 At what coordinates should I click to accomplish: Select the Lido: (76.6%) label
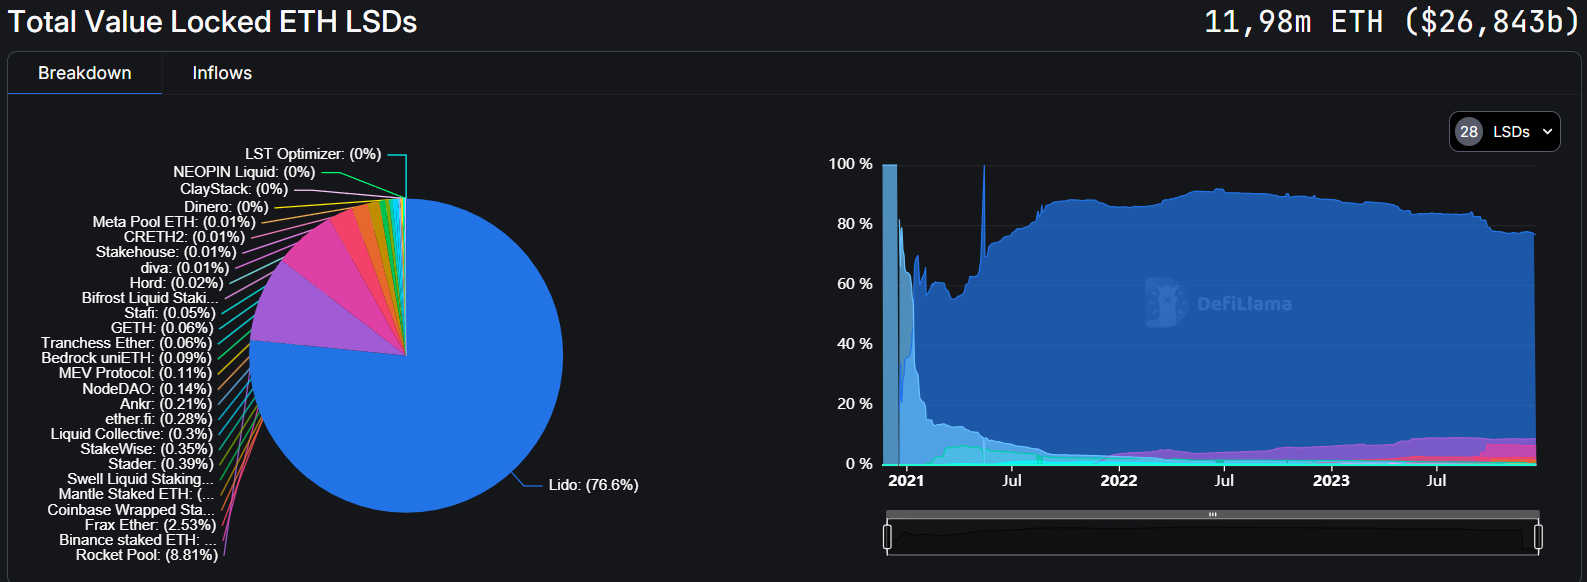point(593,485)
